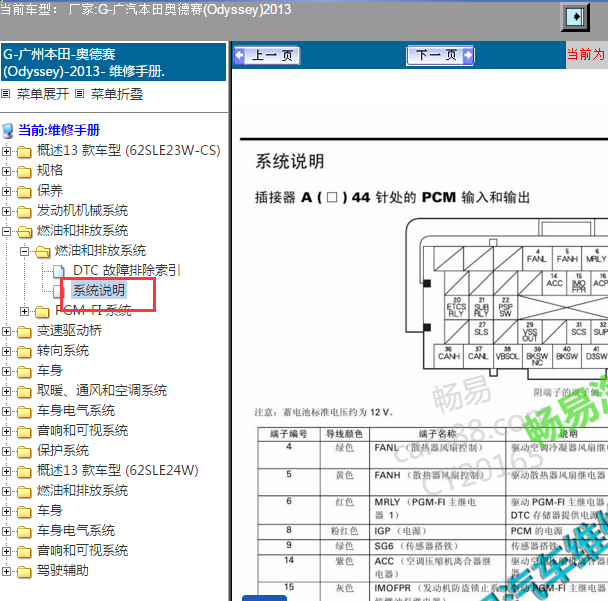
Task: Click the 驾驶辅助 folder icon
Action: point(24,572)
